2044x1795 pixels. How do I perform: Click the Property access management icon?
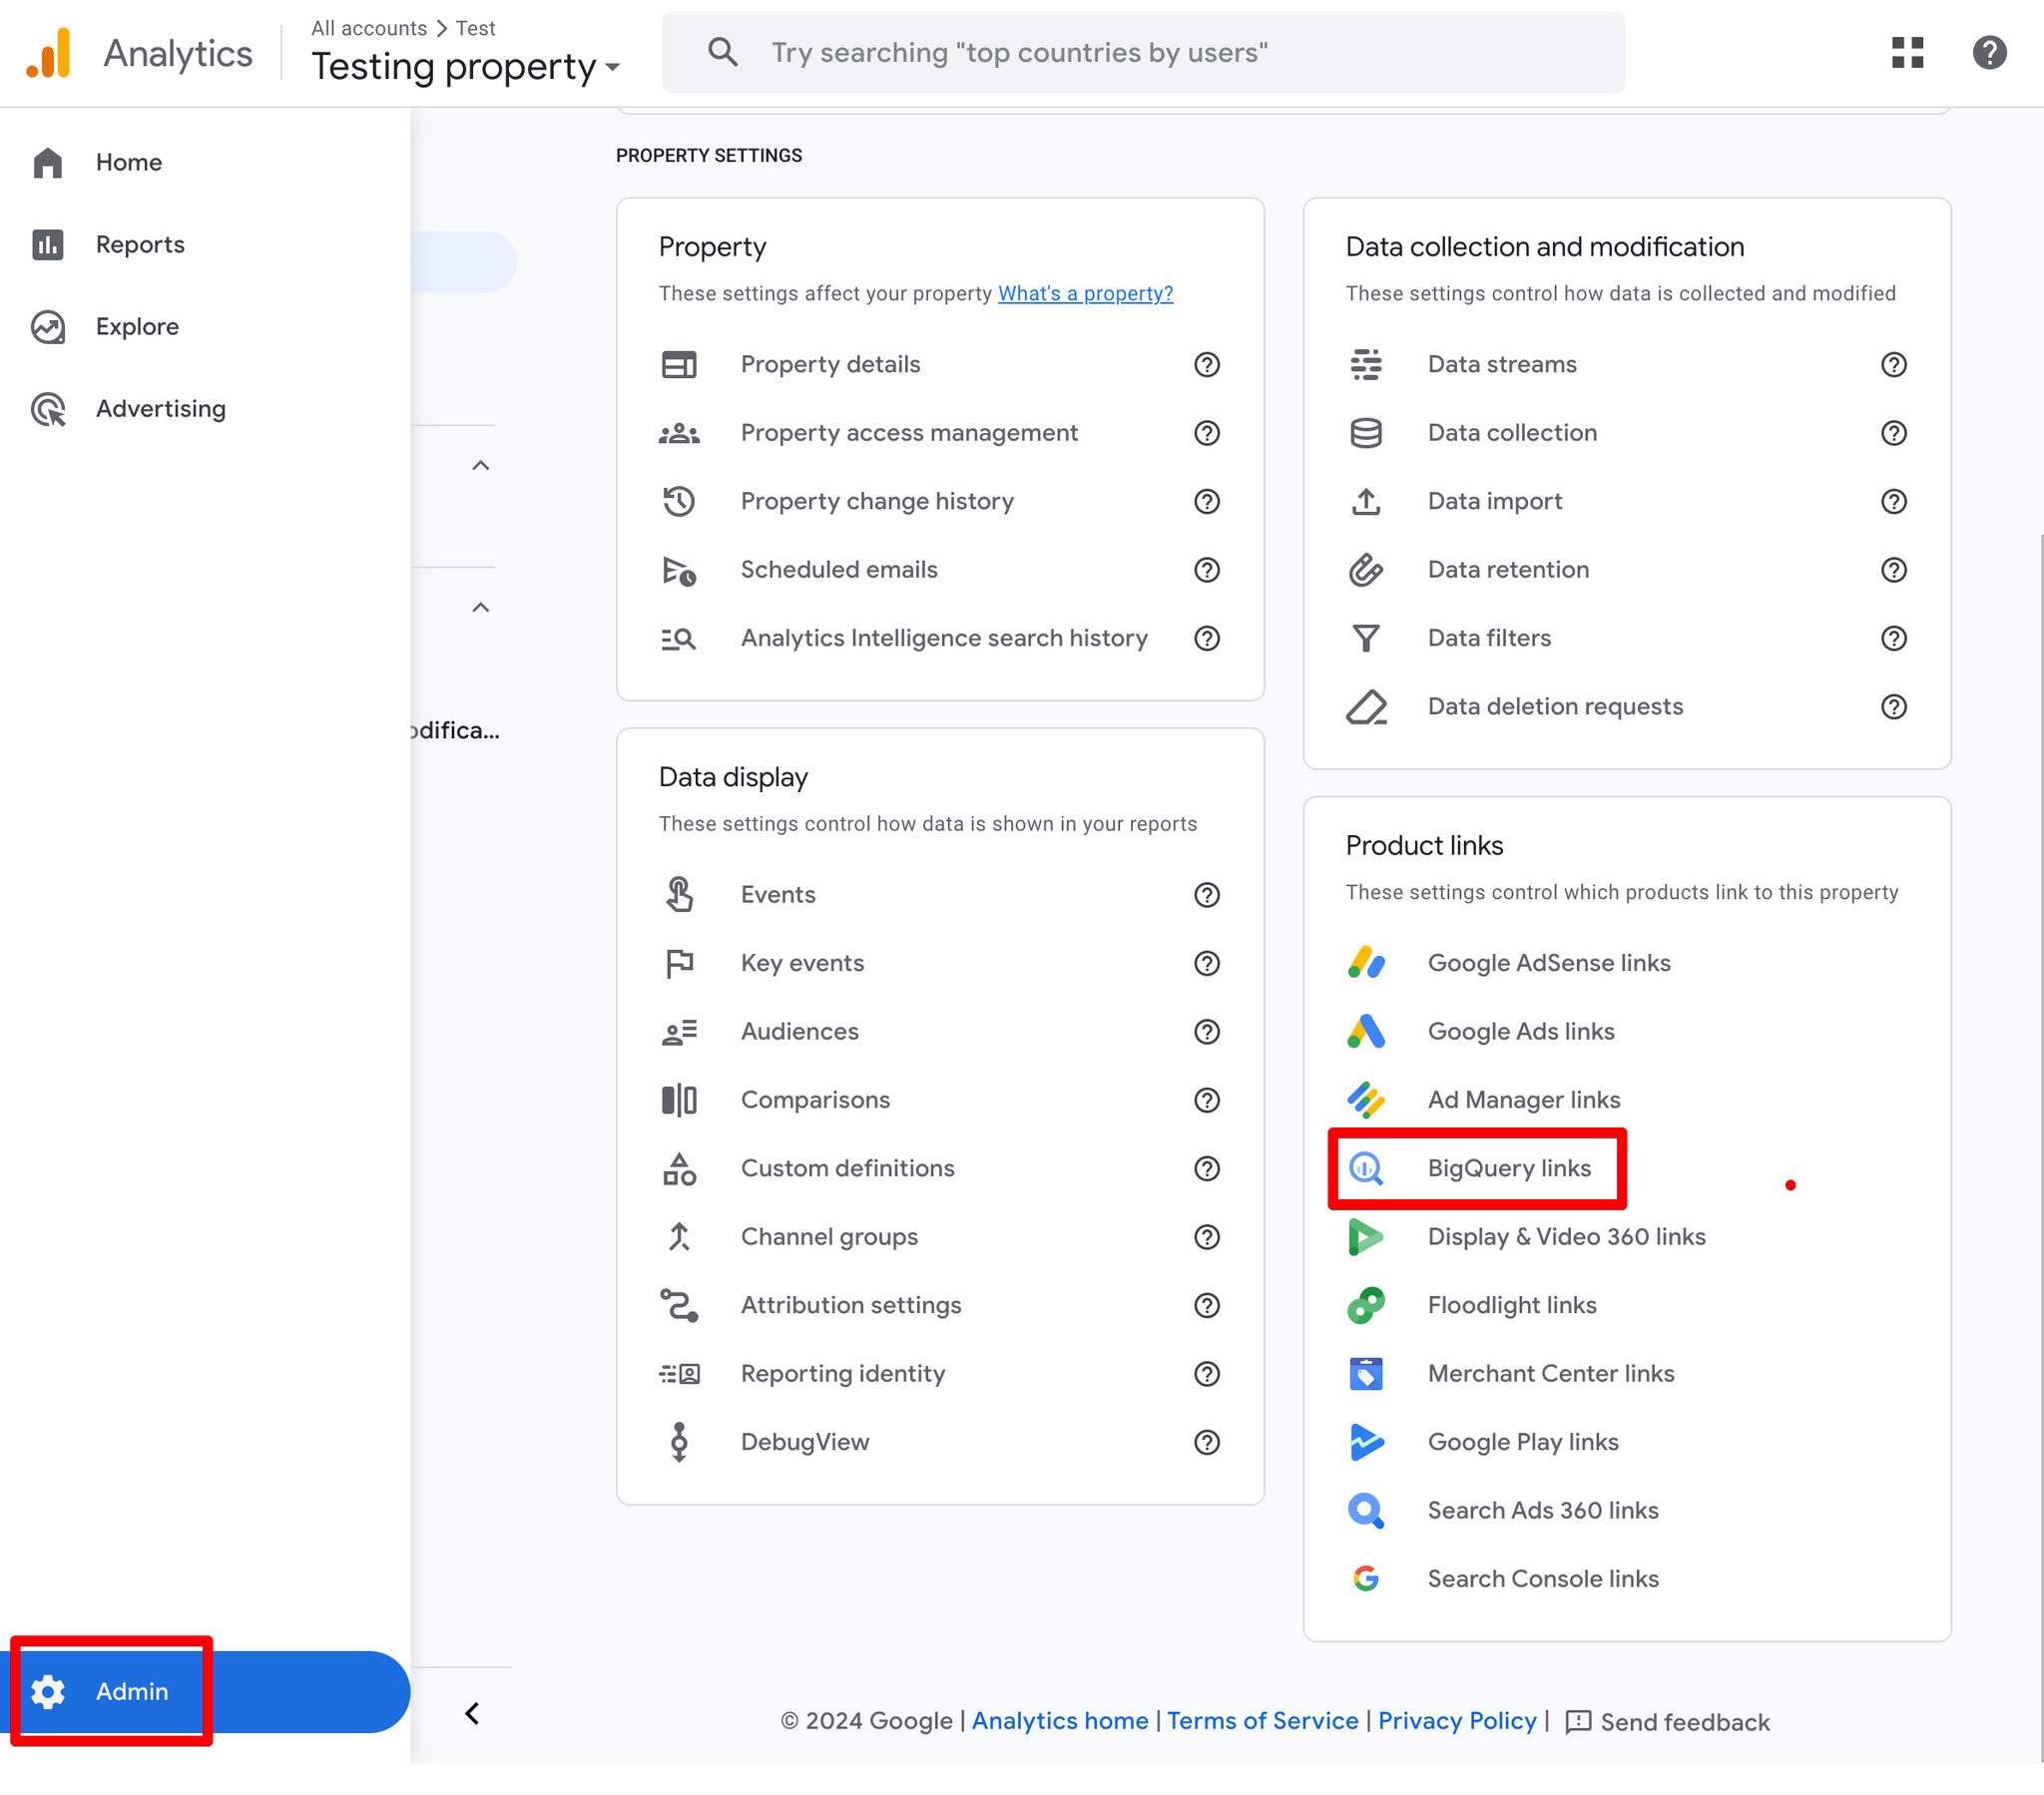pos(680,433)
